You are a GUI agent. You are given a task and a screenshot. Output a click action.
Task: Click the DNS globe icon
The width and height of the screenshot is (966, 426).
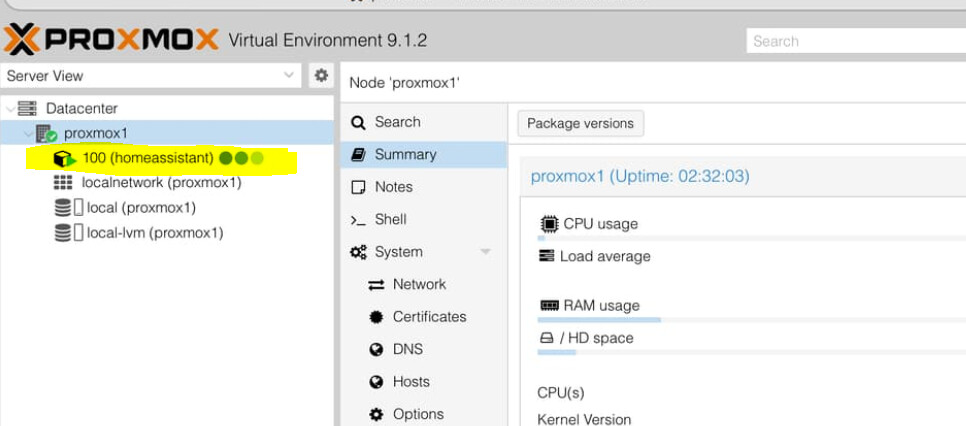[x=376, y=349]
